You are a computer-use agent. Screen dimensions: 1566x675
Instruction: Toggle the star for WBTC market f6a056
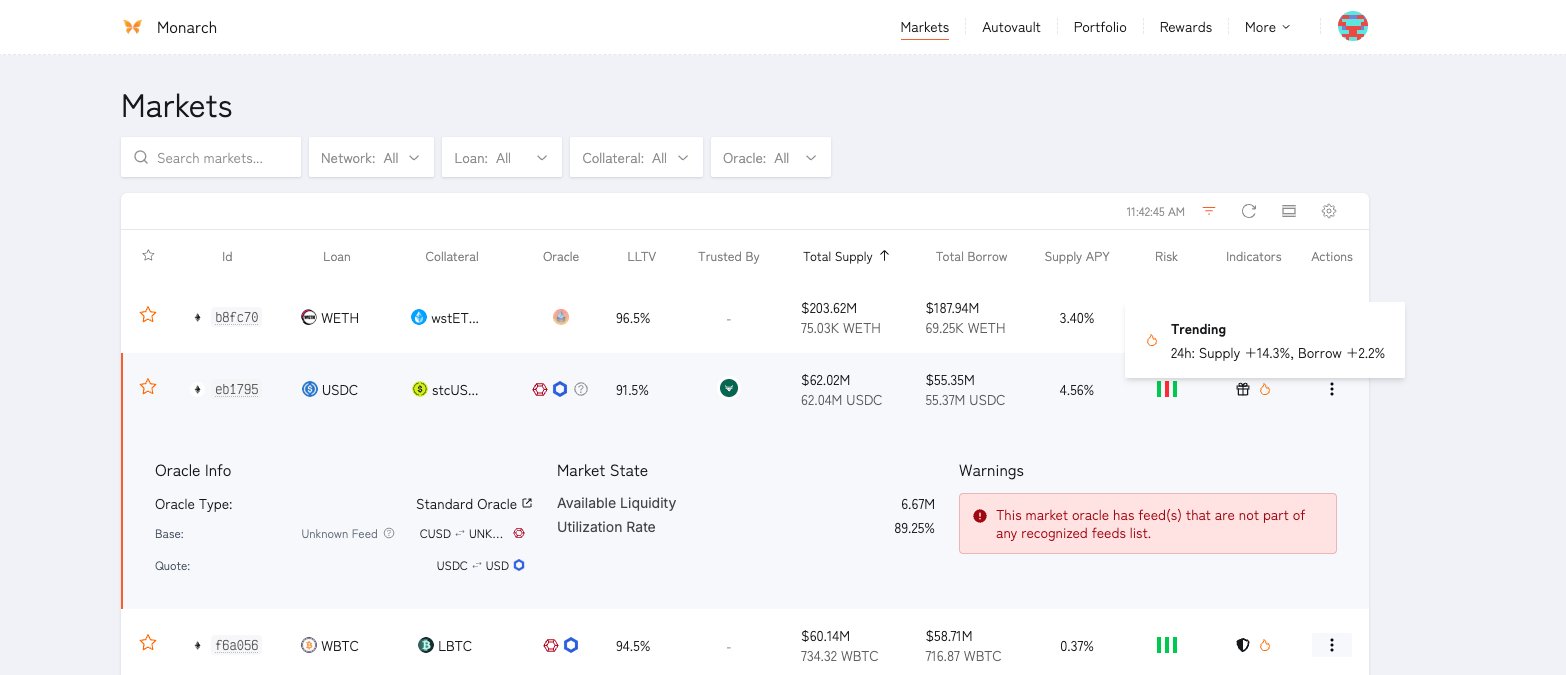click(x=148, y=644)
